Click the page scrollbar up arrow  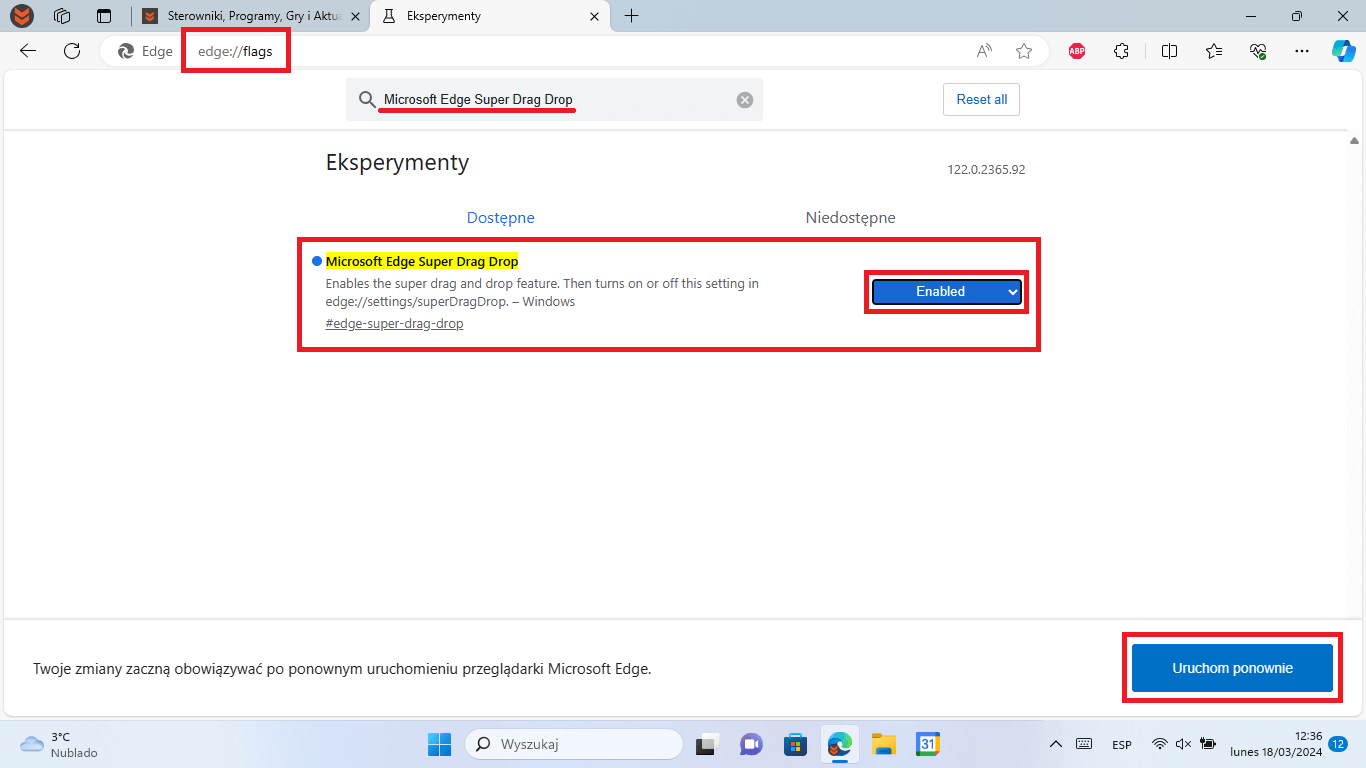1354,142
